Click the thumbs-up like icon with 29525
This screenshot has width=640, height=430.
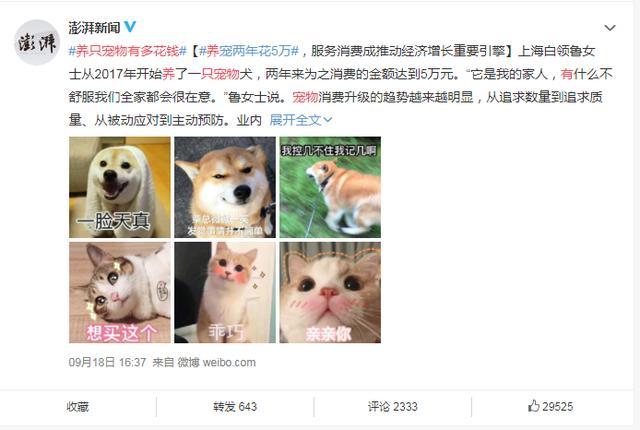[x=550, y=406]
